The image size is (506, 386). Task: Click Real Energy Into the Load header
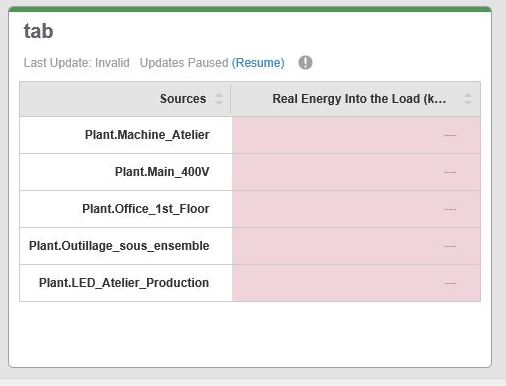tap(355, 99)
